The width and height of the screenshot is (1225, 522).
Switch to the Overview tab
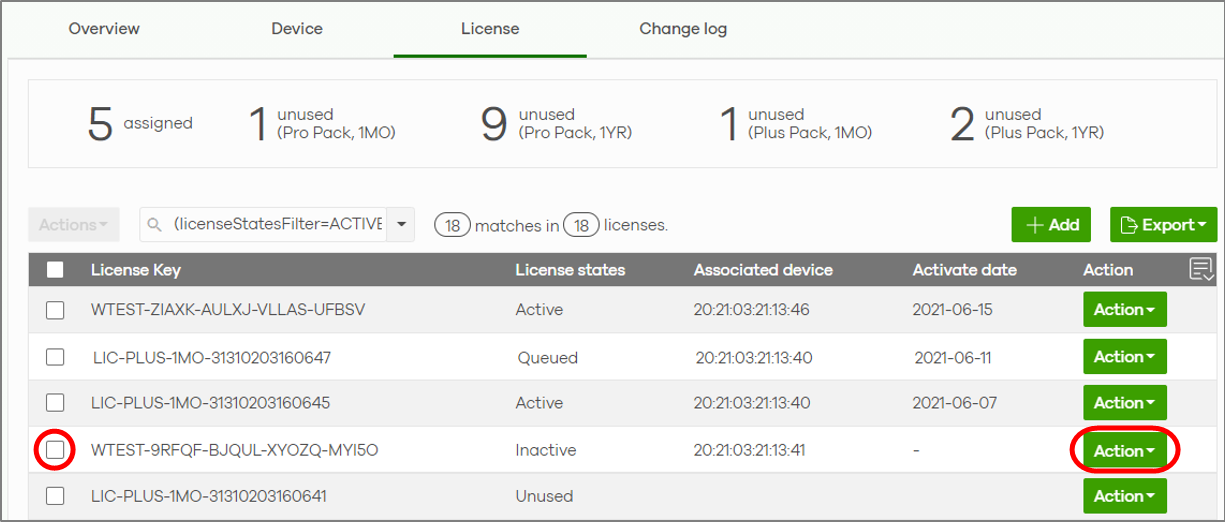pos(104,29)
